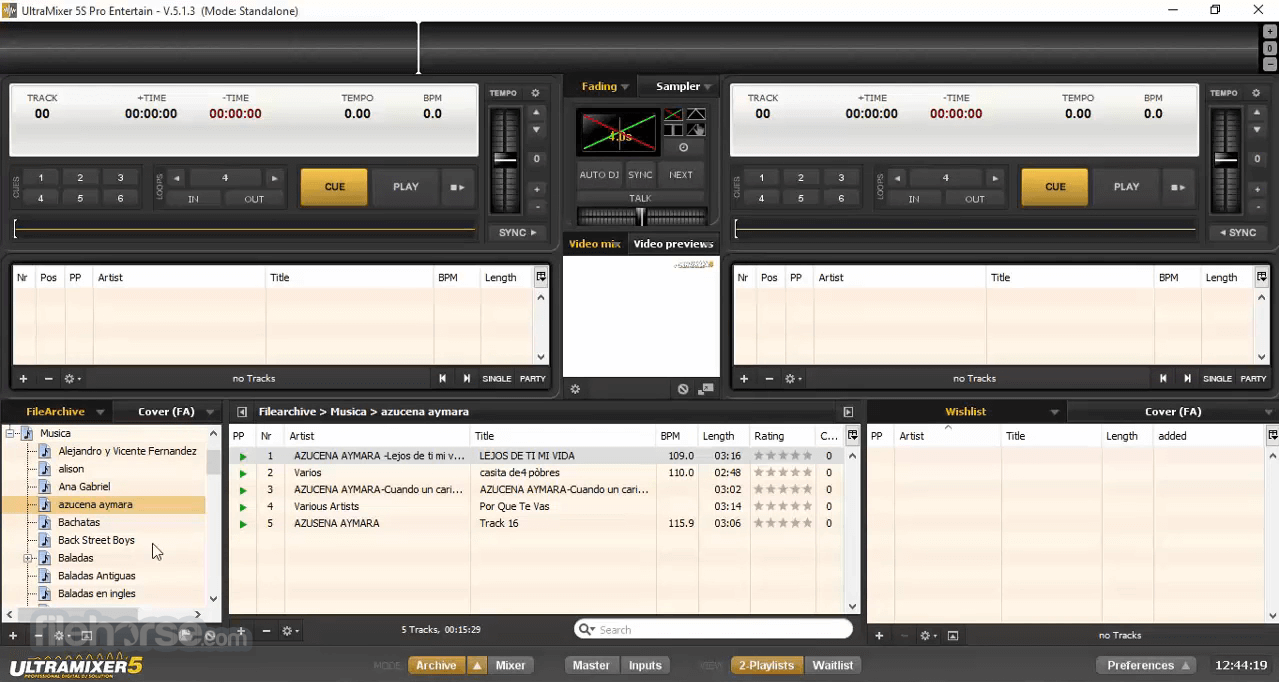The image size is (1279, 682).
Task: Open the right Cover (FA) dropdown
Action: [1271, 412]
